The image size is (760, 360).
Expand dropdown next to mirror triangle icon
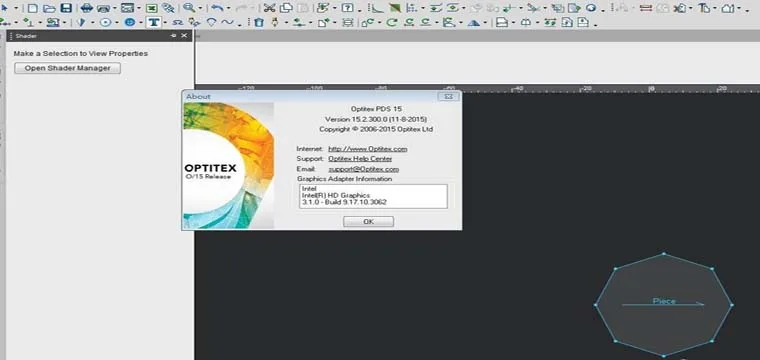coord(485,23)
